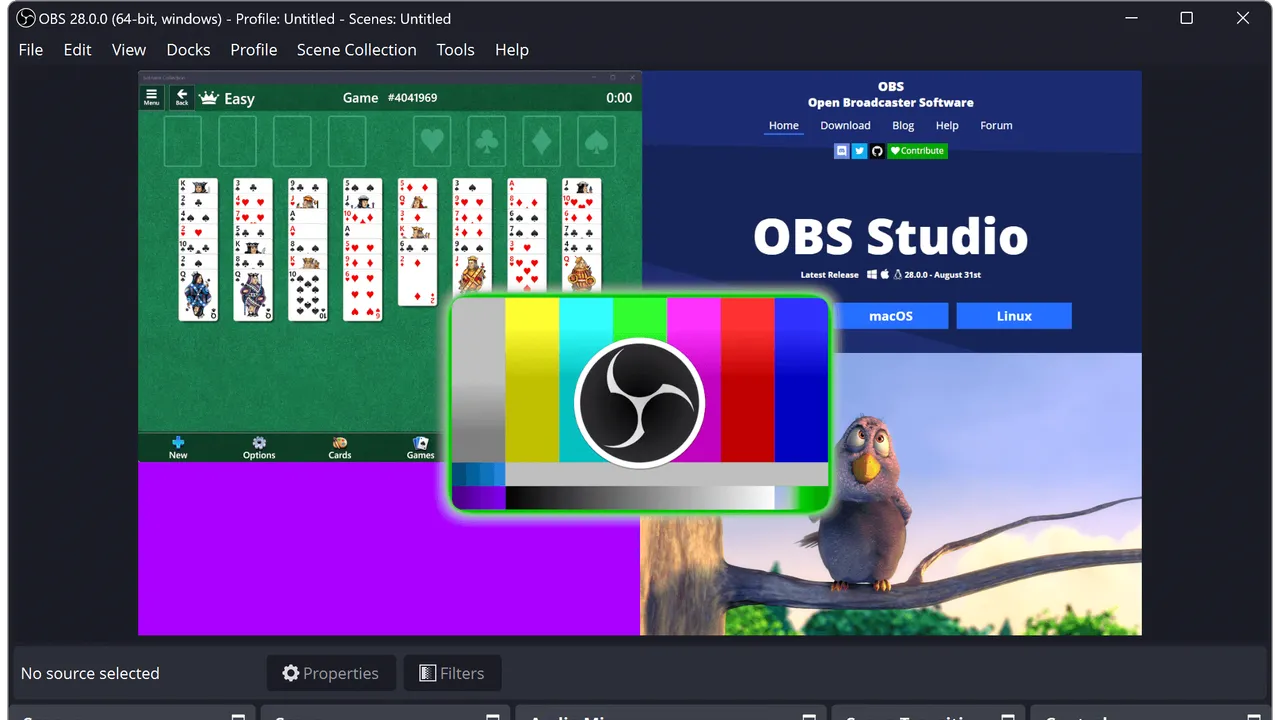Click the "Open Broadcaster Software" text
Viewport: 1280px width, 720px height.
click(890, 102)
